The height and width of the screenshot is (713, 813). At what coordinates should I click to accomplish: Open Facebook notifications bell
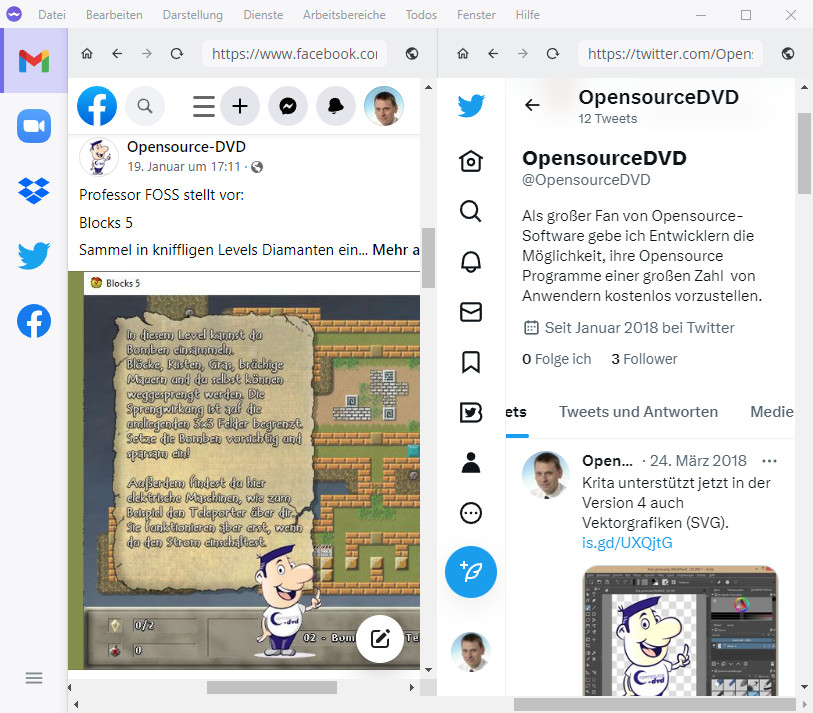point(336,106)
